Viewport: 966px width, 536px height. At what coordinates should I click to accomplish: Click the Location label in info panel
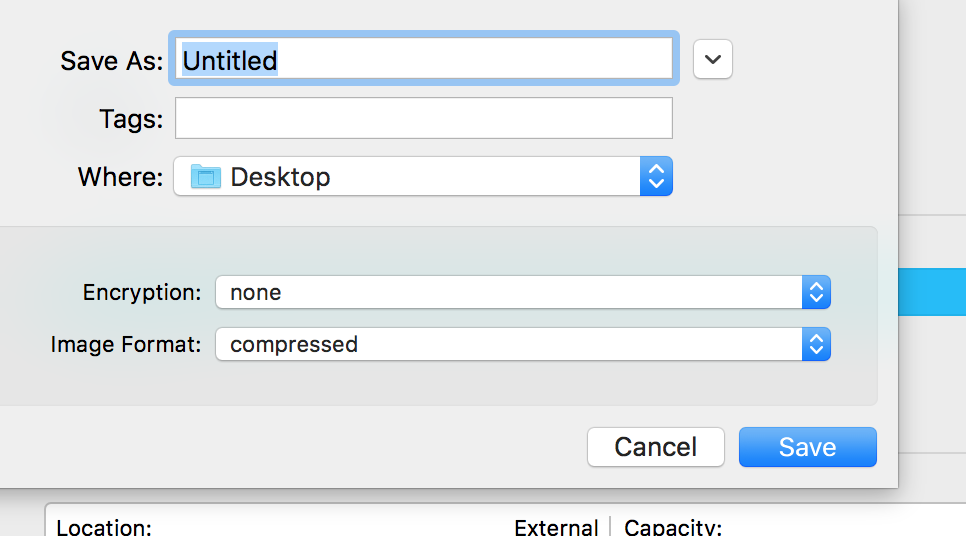[x=104, y=527]
